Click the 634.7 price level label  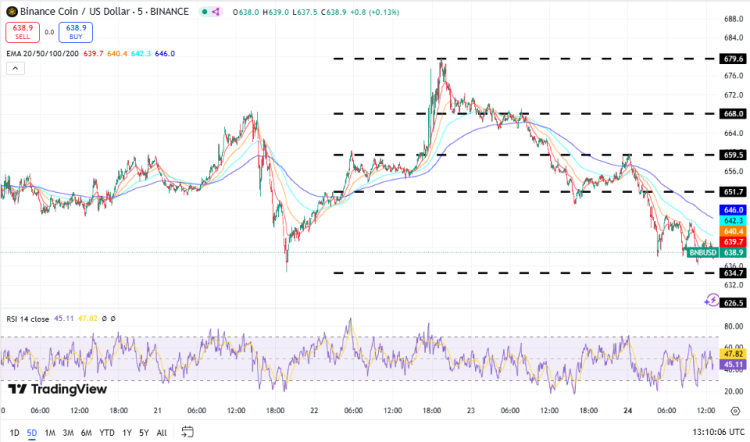[733, 273]
